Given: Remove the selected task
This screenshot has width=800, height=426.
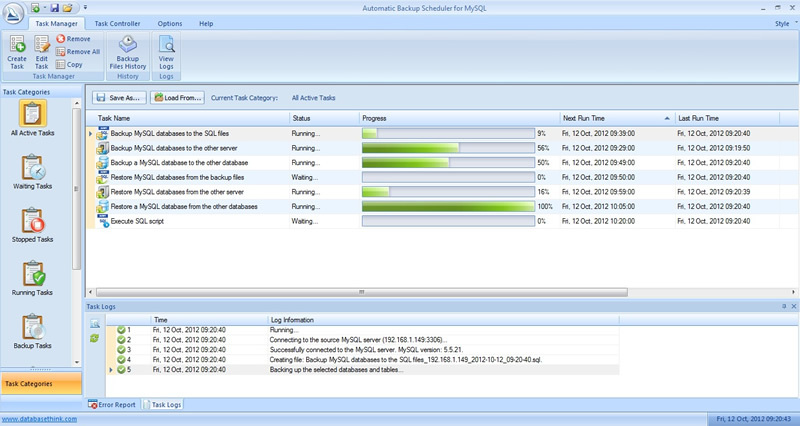Looking at the screenshot, I should 73,39.
